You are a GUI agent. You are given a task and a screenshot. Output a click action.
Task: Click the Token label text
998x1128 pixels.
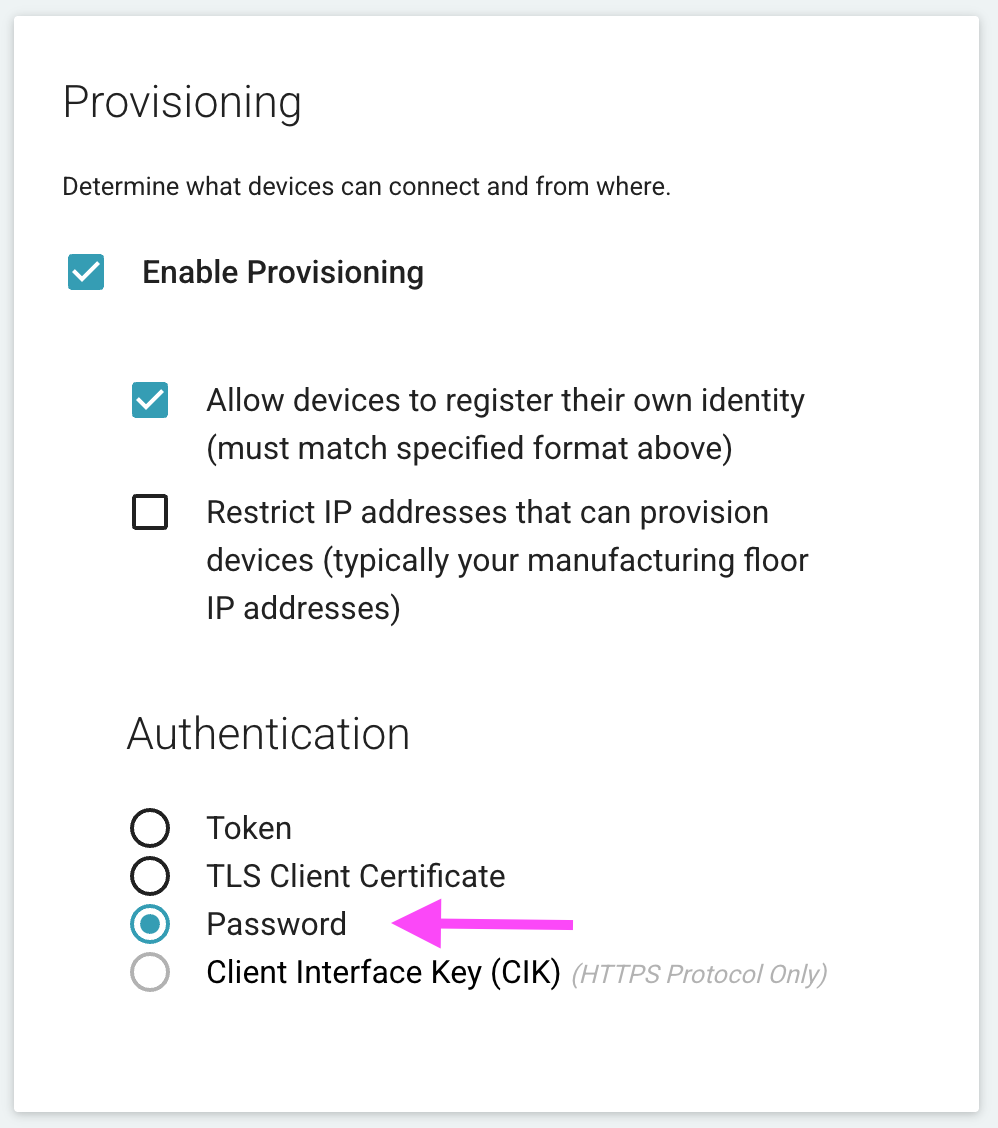click(249, 828)
